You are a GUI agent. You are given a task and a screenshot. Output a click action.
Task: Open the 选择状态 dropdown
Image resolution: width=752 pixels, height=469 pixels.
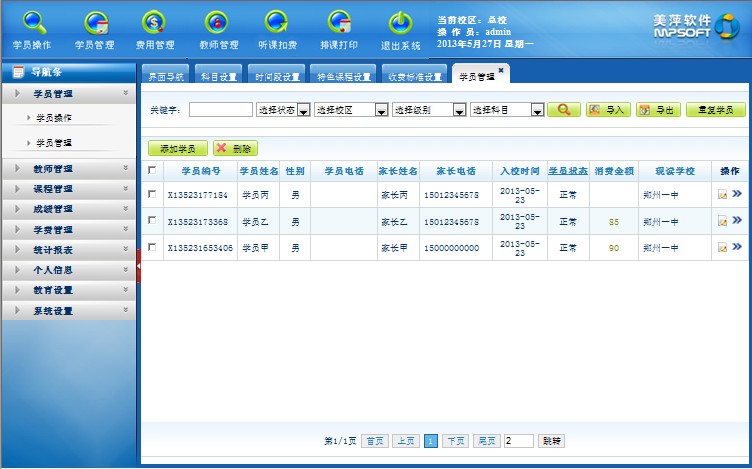[x=283, y=110]
